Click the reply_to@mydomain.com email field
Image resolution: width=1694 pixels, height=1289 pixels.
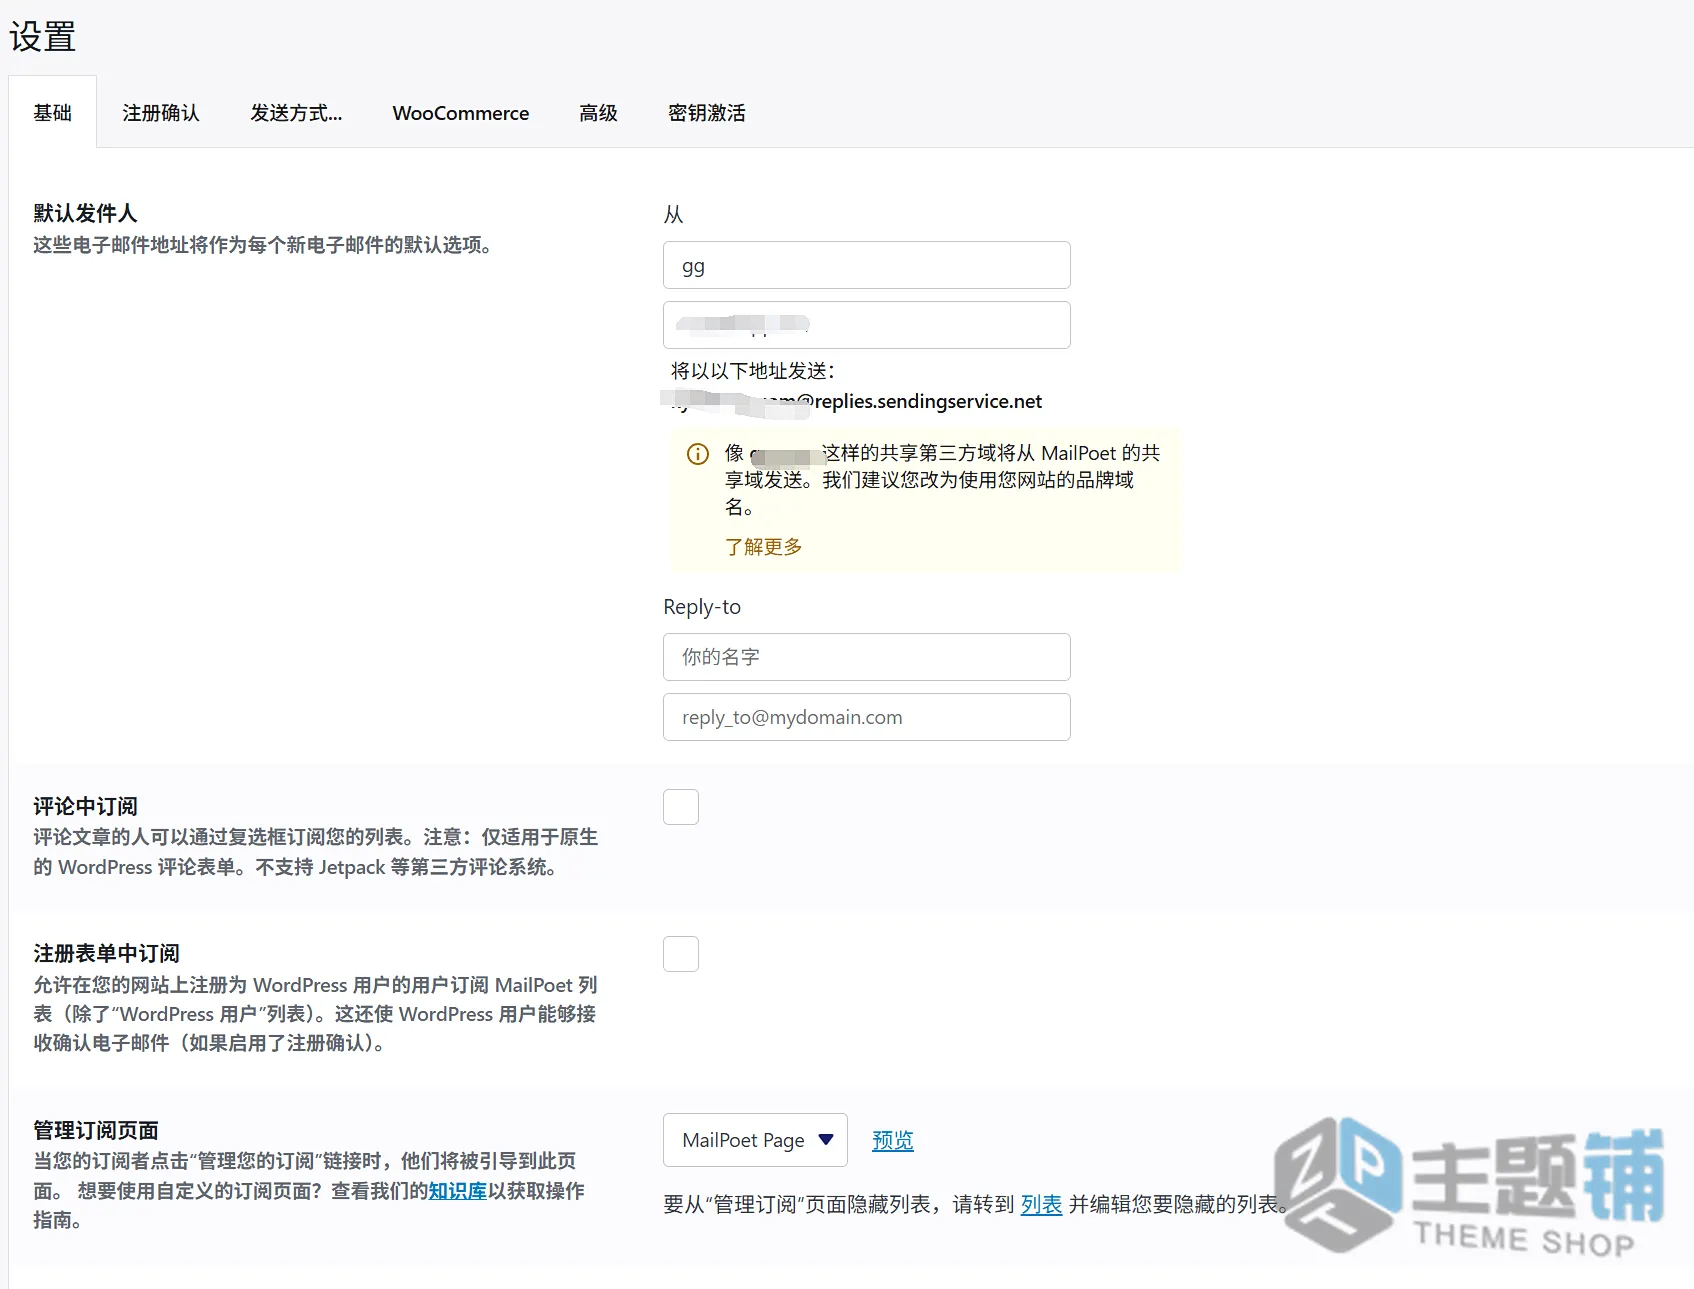click(x=867, y=717)
